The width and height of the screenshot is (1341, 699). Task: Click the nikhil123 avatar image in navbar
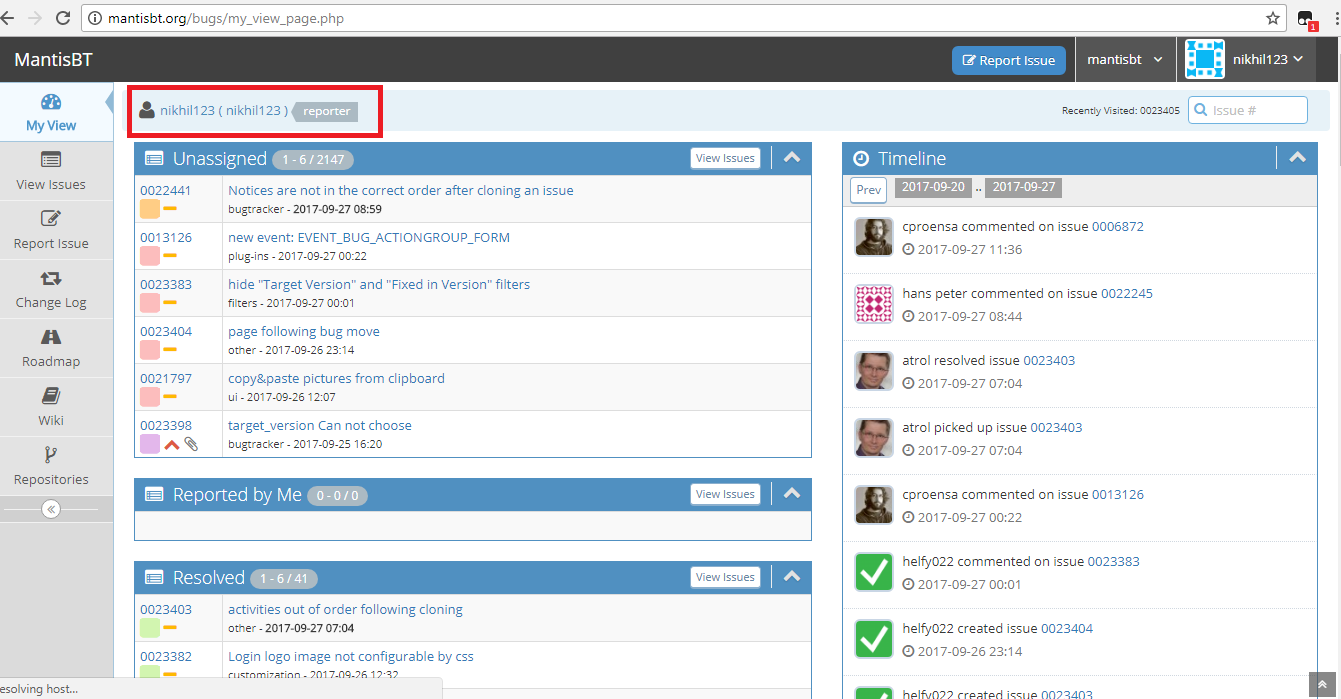tap(1205, 59)
